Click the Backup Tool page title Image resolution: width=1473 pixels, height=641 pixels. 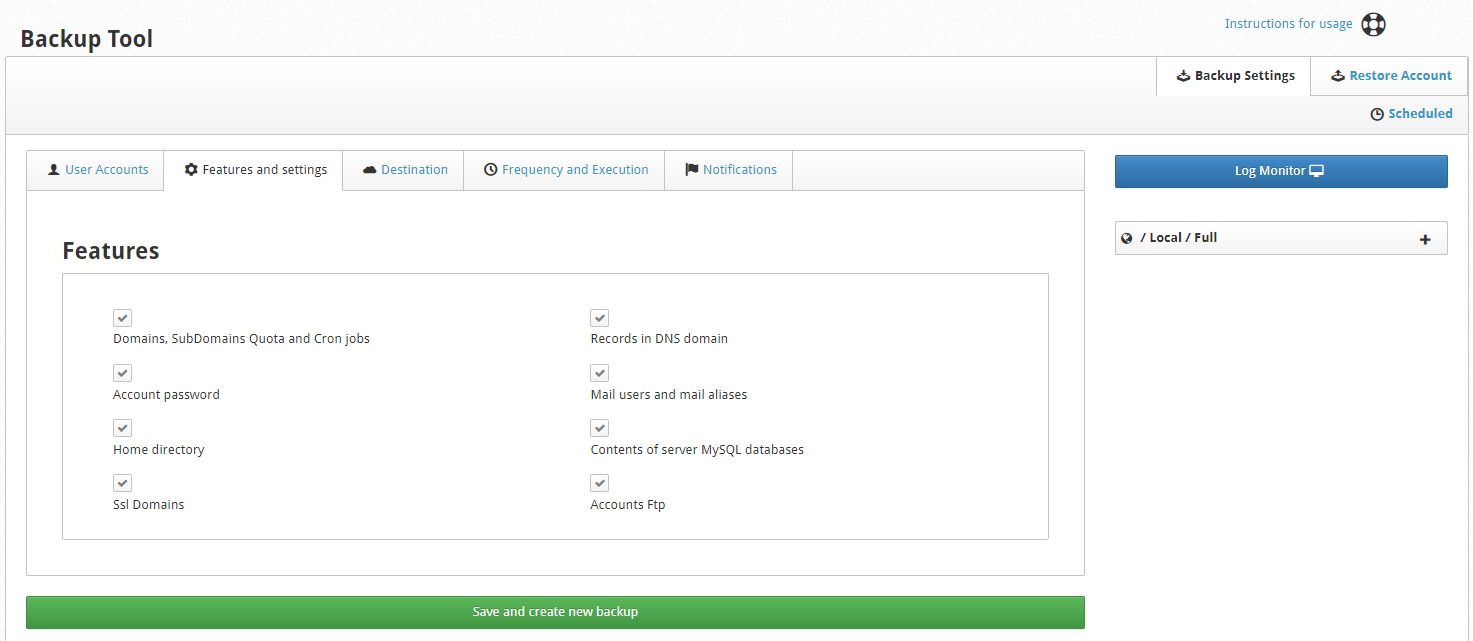tap(87, 39)
